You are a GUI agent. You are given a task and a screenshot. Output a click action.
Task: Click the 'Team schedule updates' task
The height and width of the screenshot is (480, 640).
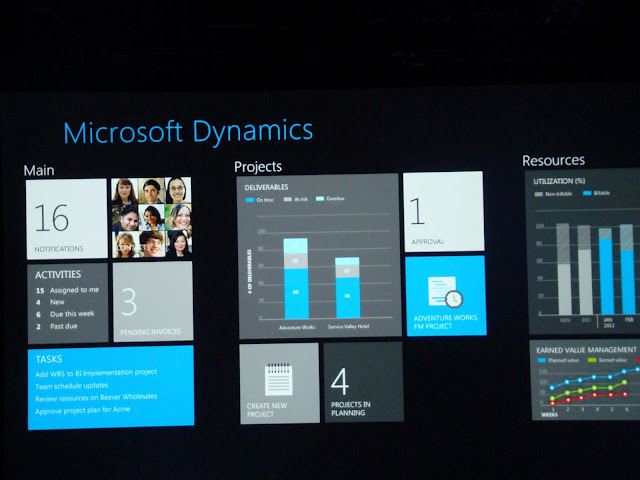(x=71, y=386)
